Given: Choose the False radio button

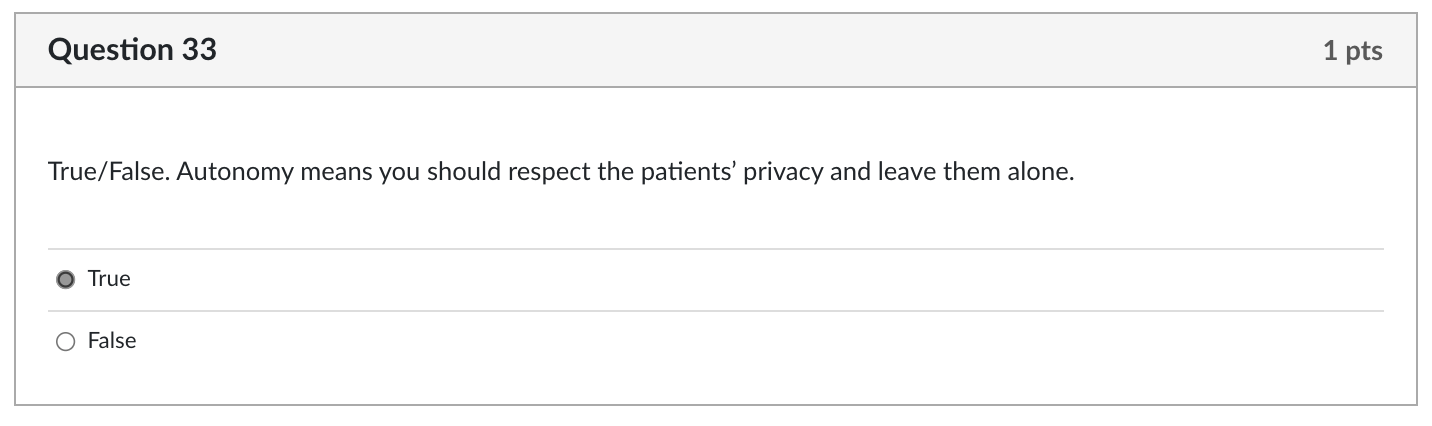Looking at the screenshot, I should [66, 342].
